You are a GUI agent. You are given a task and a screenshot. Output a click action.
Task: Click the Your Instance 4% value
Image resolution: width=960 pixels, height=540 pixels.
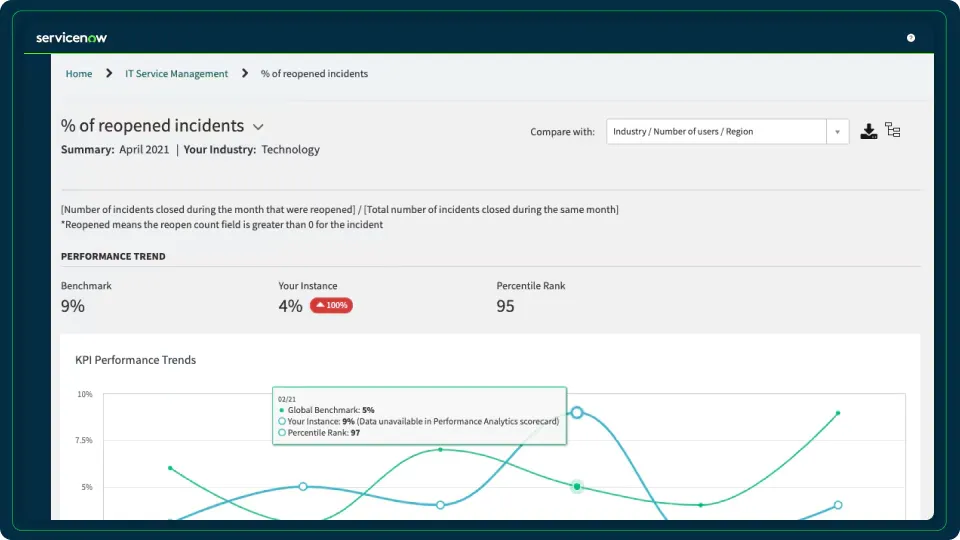tap(290, 306)
